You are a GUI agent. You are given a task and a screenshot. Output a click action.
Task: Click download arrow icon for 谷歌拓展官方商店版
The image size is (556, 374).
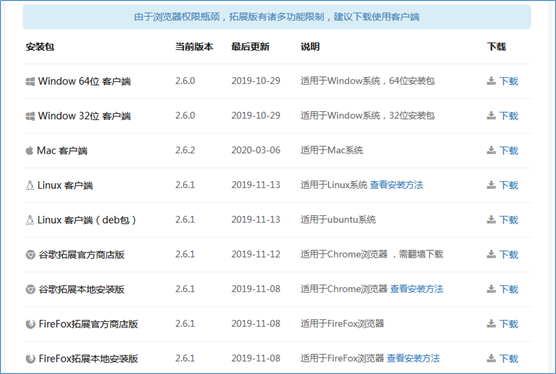pyautogui.click(x=491, y=254)
